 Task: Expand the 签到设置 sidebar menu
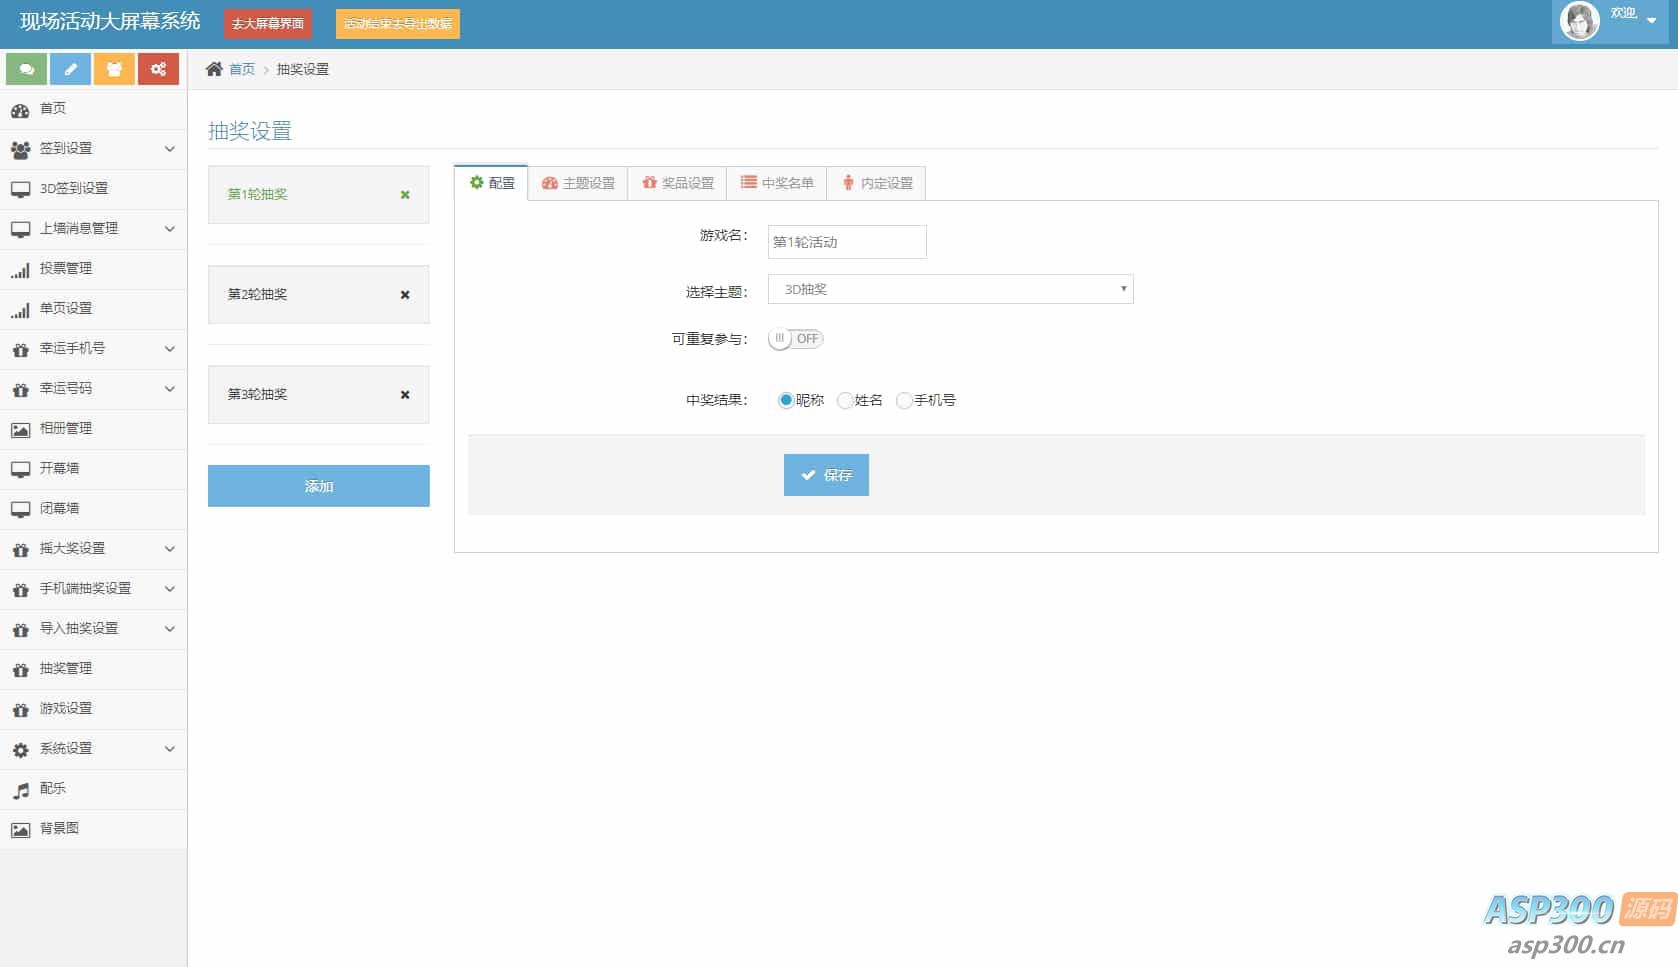click(93, 149)
